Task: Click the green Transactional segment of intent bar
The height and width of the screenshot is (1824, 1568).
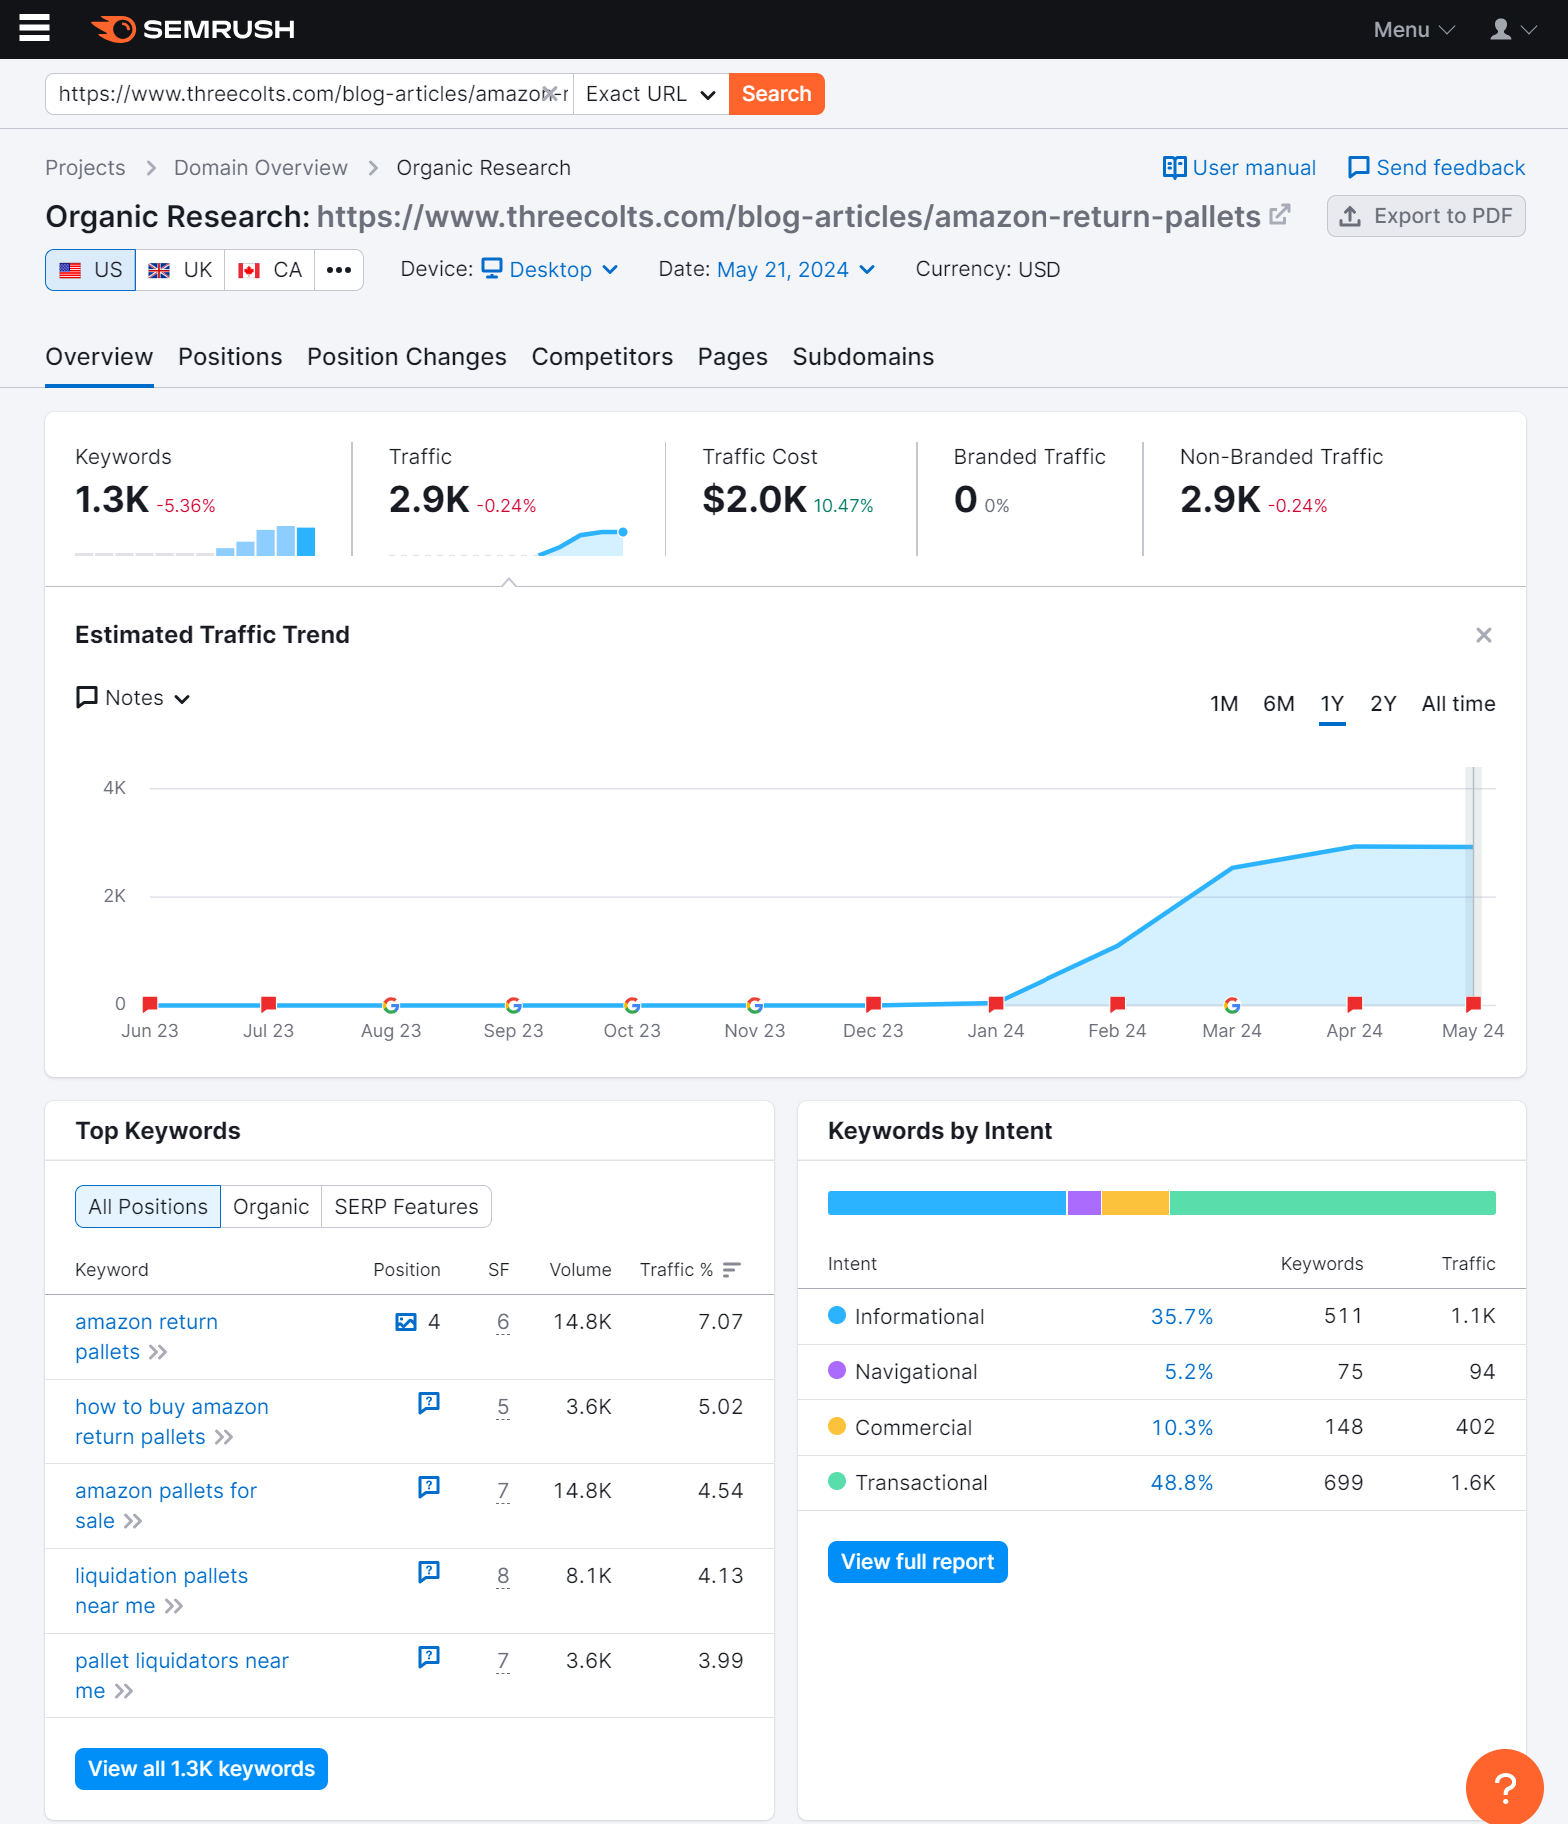Action: 1333,1203
